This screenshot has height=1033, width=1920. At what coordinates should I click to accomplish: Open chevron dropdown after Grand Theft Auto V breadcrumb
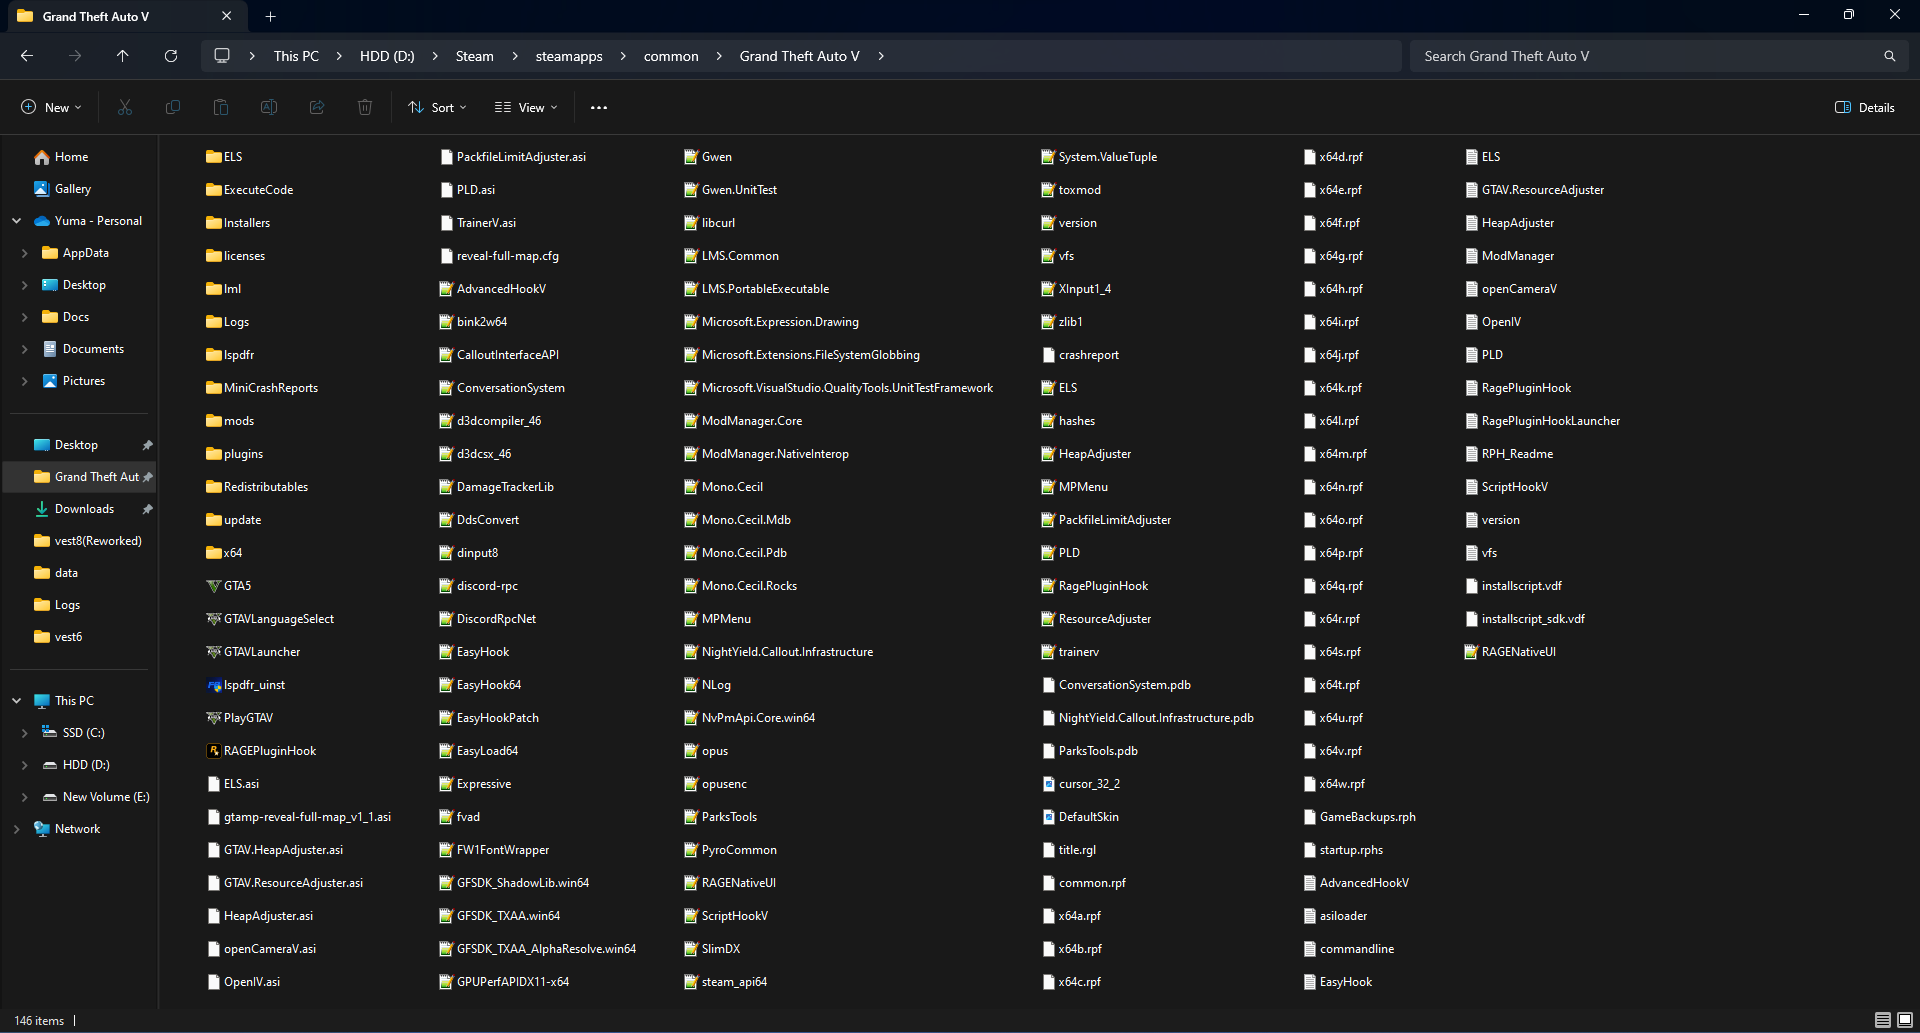click(881, 56)
